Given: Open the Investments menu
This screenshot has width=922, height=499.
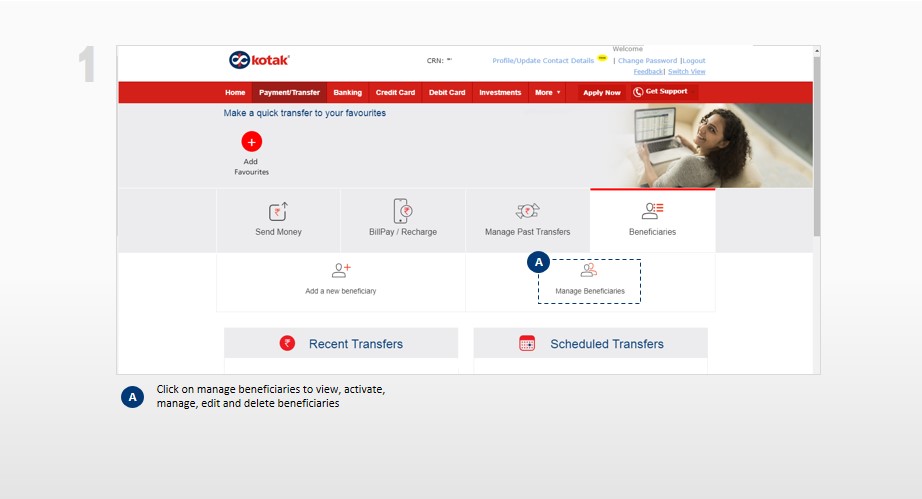Looking at the screenshot, I should point(500,92).
